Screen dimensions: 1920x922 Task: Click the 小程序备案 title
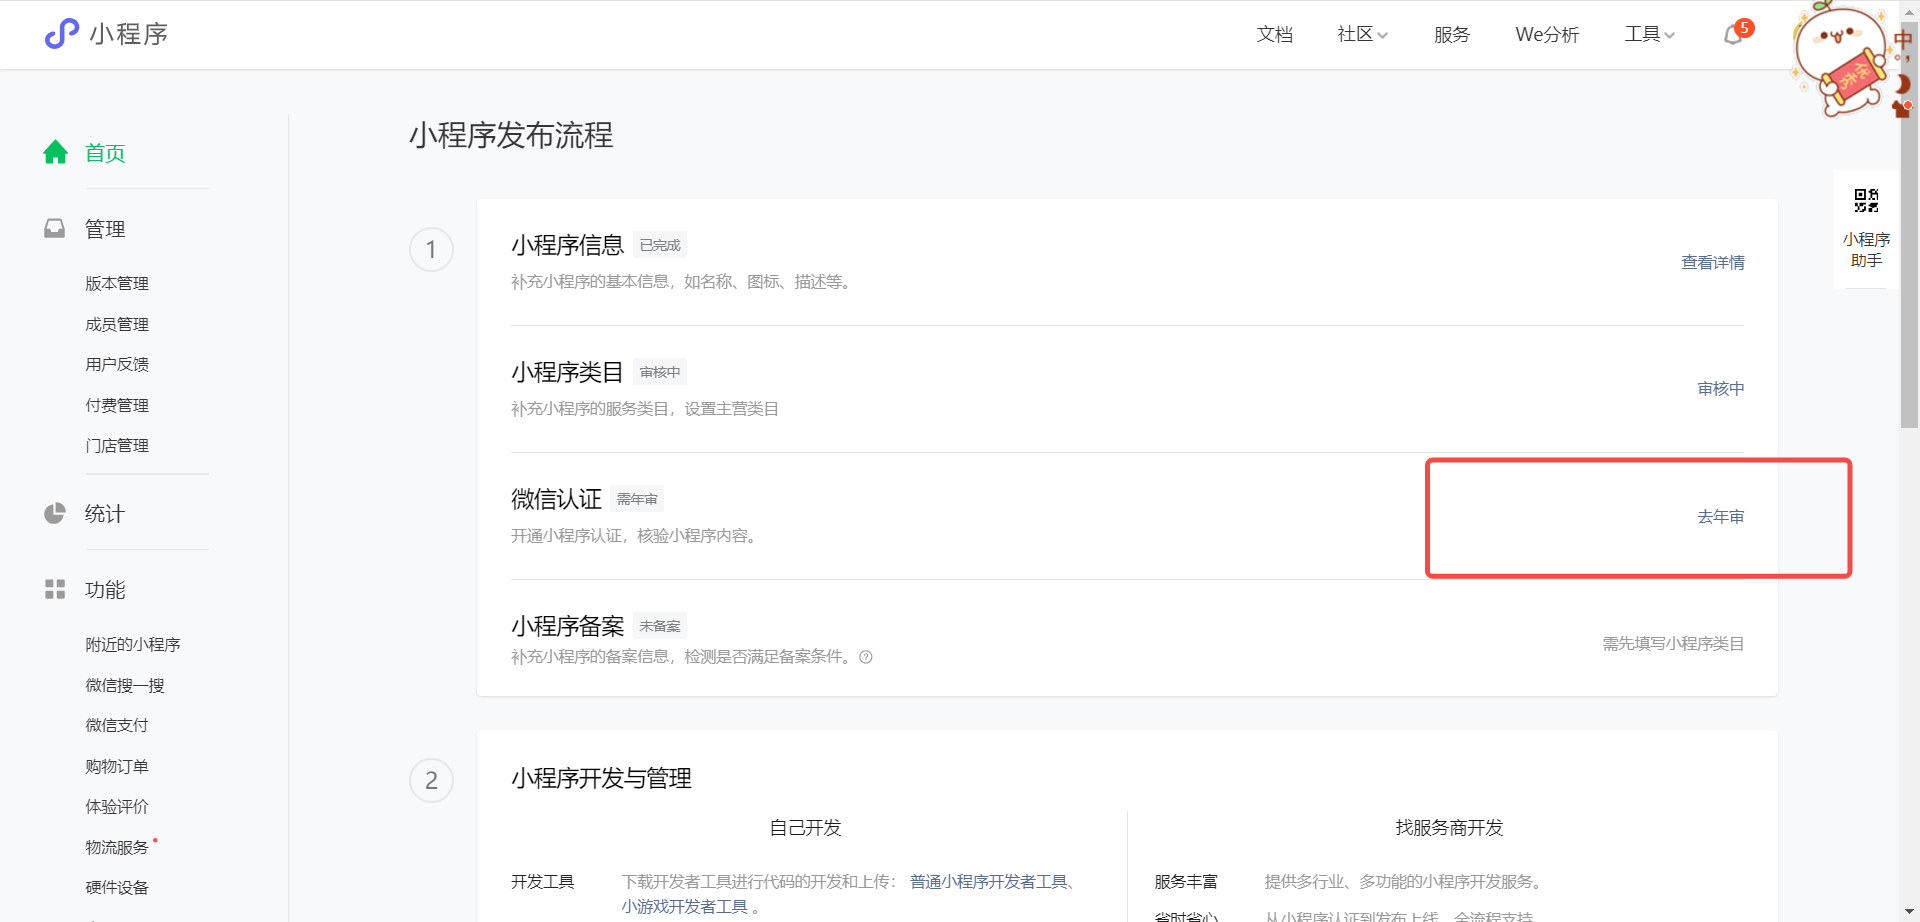(x=568, y=627)
